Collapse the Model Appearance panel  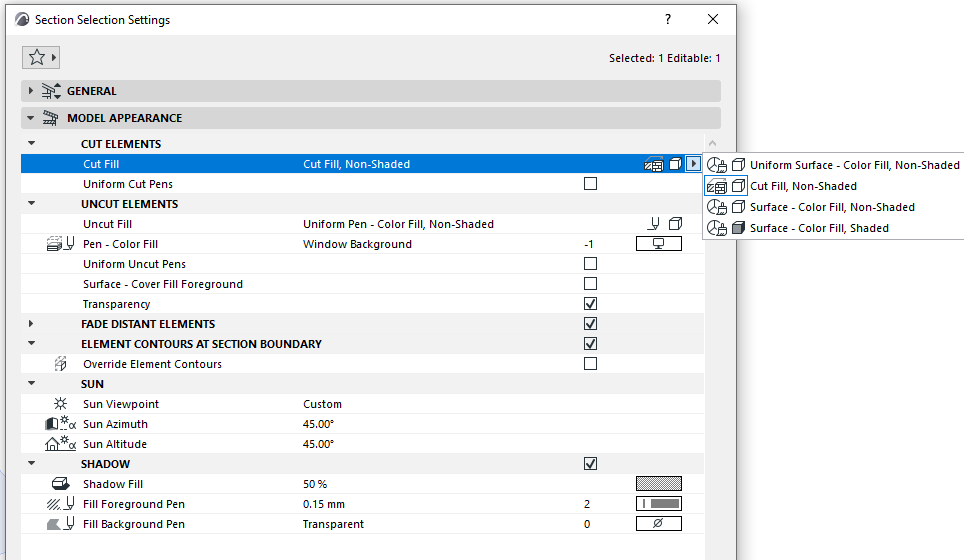[x=31, y=118]
